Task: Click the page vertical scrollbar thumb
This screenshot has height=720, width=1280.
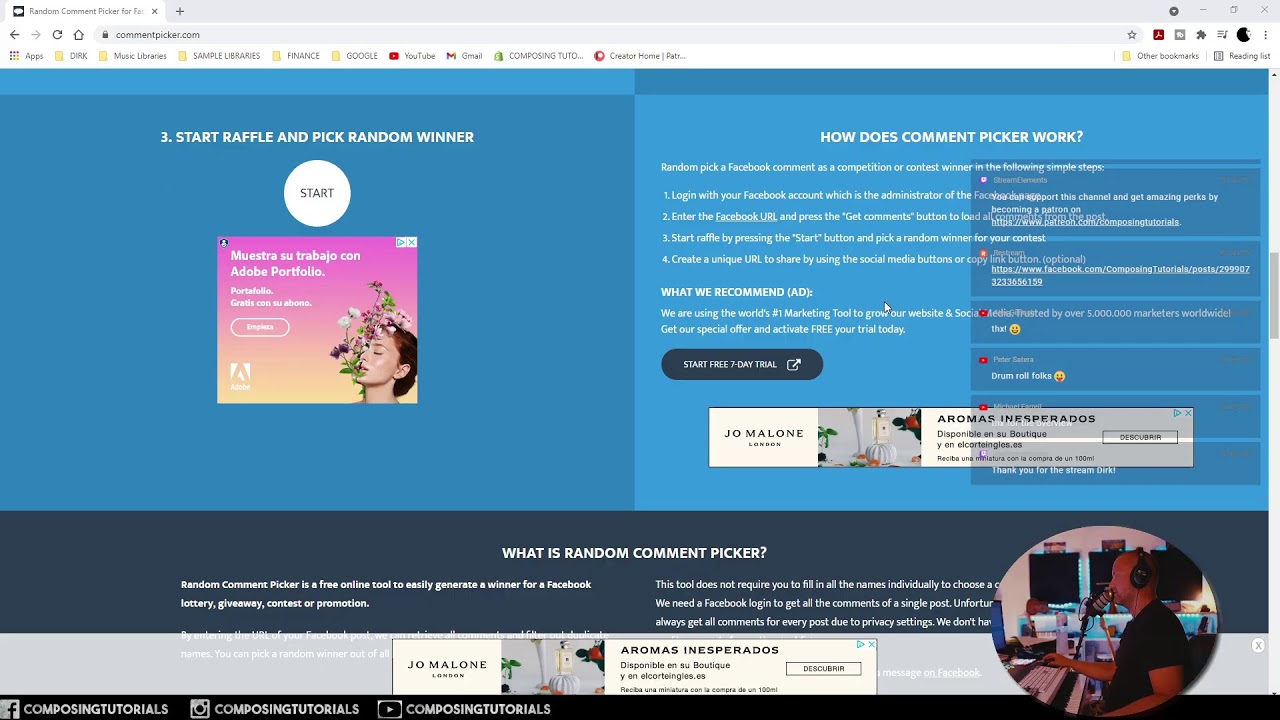Action: tap(1274, 297)
